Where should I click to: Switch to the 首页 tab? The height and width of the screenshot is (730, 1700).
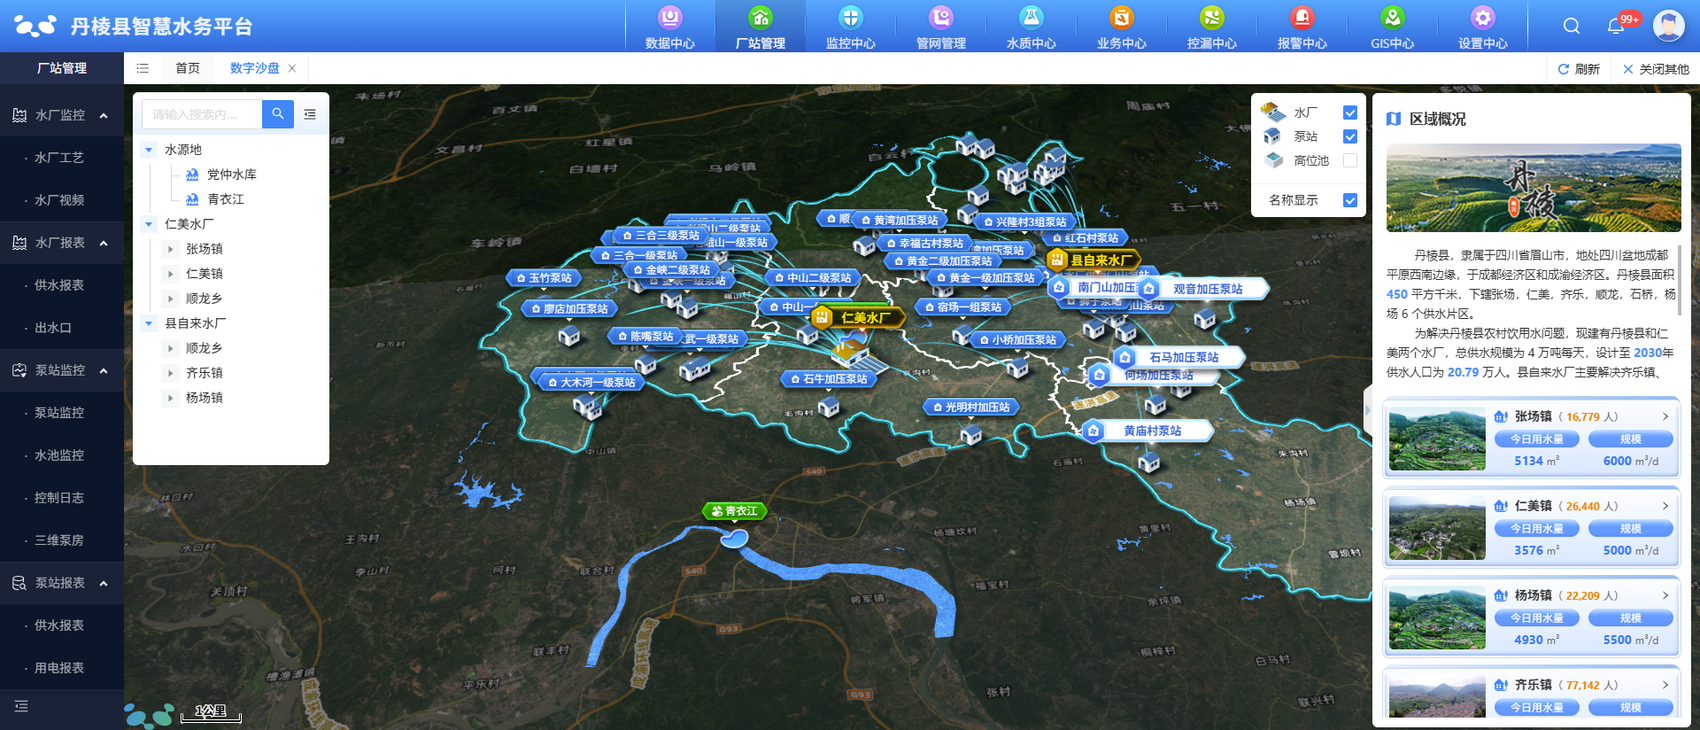point(187,68)
